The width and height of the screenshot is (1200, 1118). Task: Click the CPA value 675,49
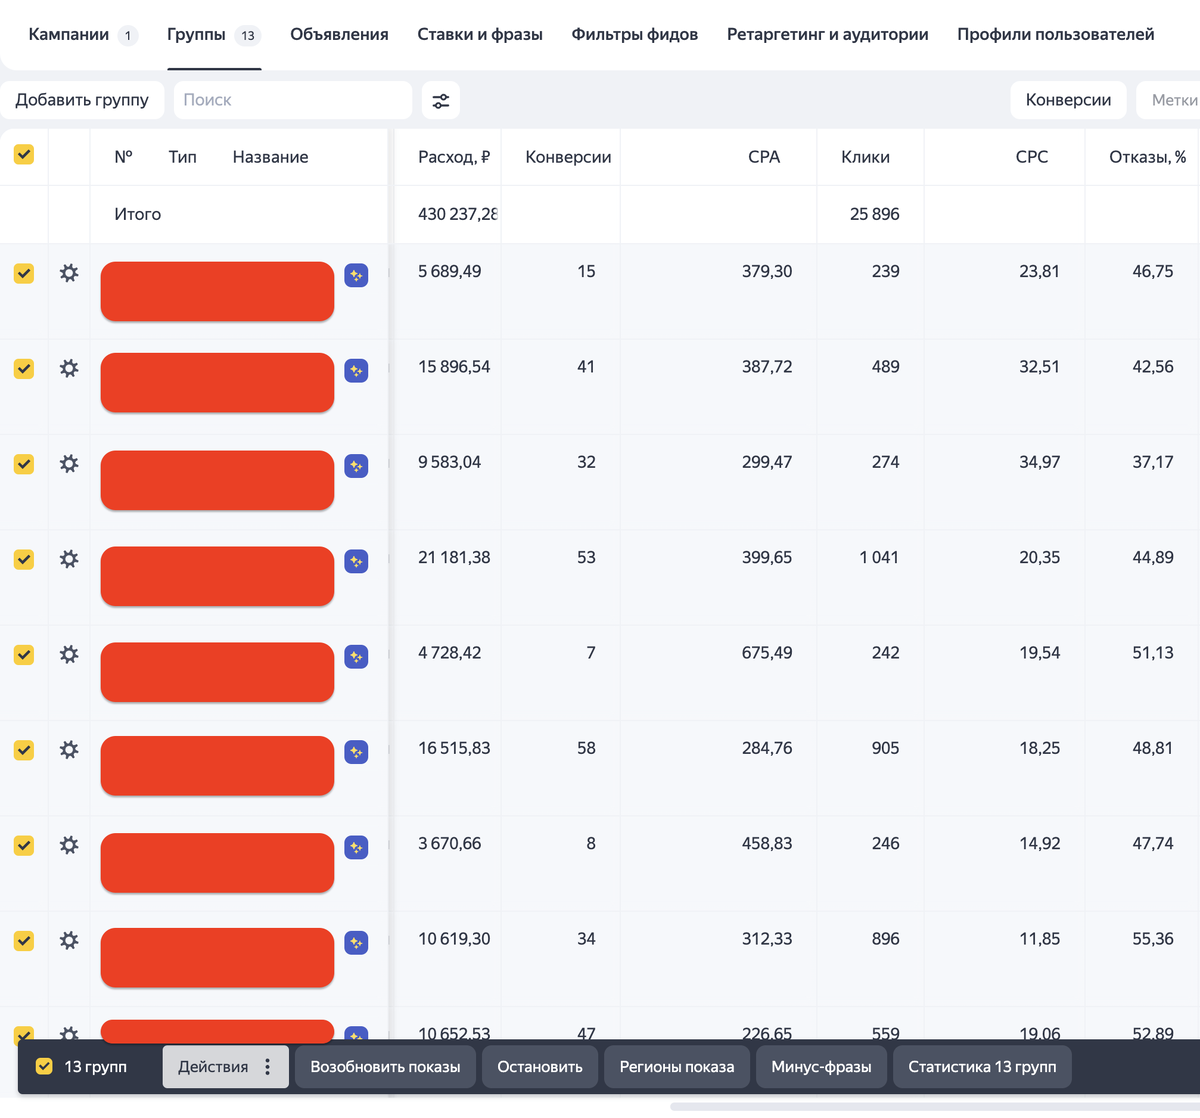click(767, 653)
